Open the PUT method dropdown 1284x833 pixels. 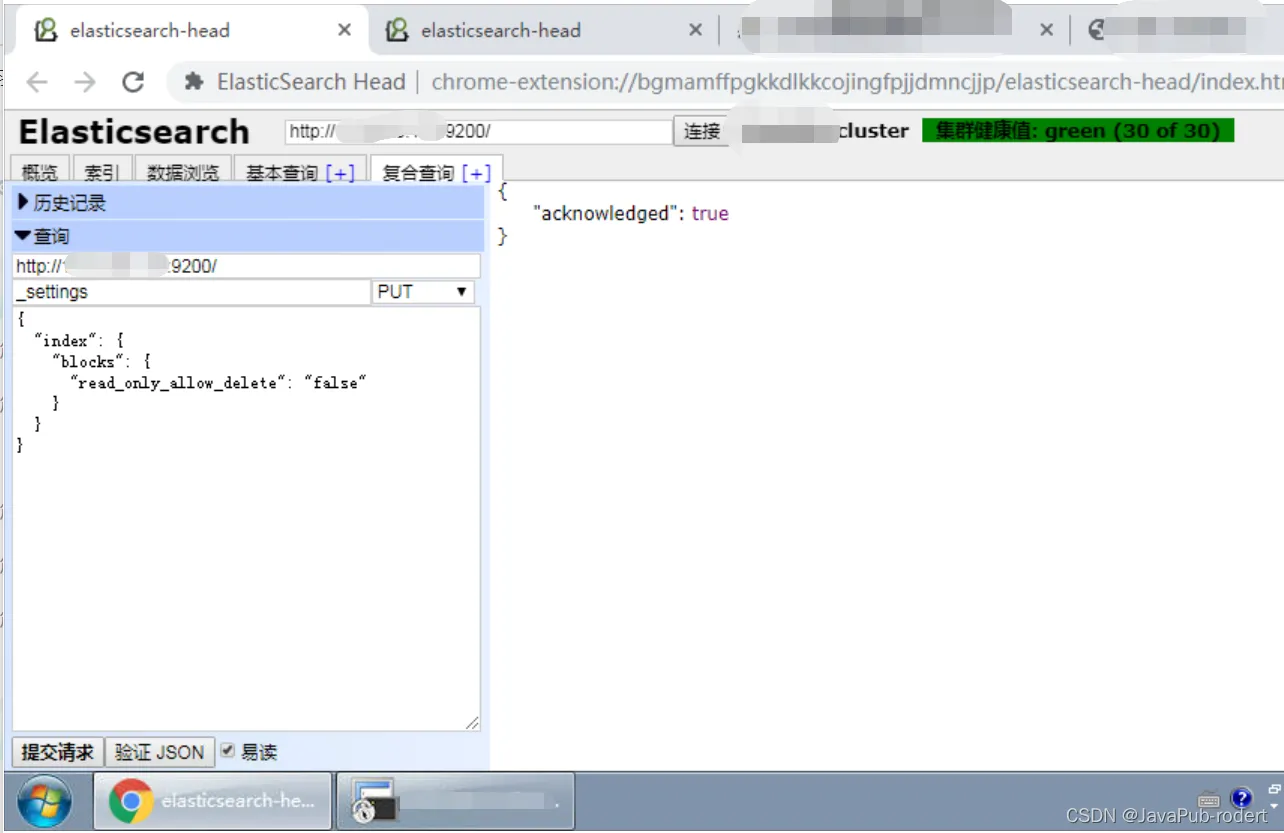coord(423,292)
